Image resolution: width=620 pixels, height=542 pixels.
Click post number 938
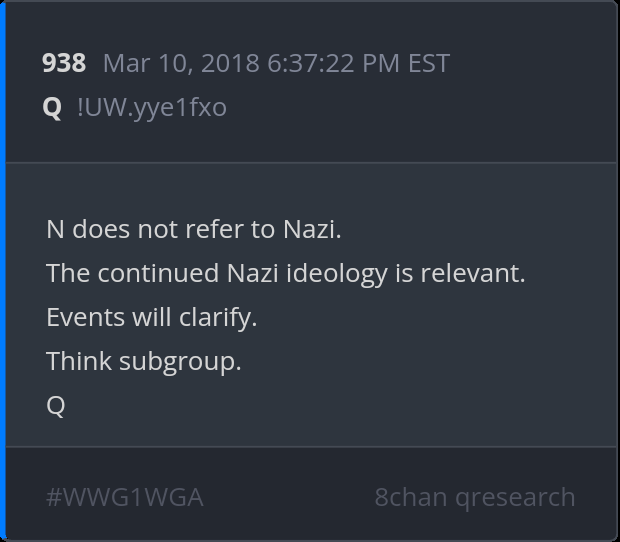(x=64, y=63)
